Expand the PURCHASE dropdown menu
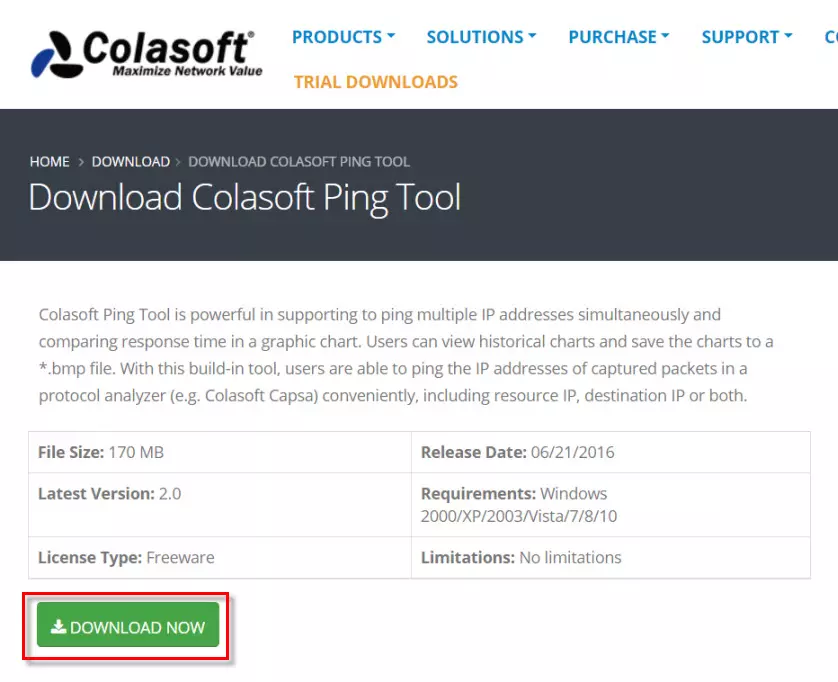Viewport: 838px width, 682px height. (x=618, y=37)
